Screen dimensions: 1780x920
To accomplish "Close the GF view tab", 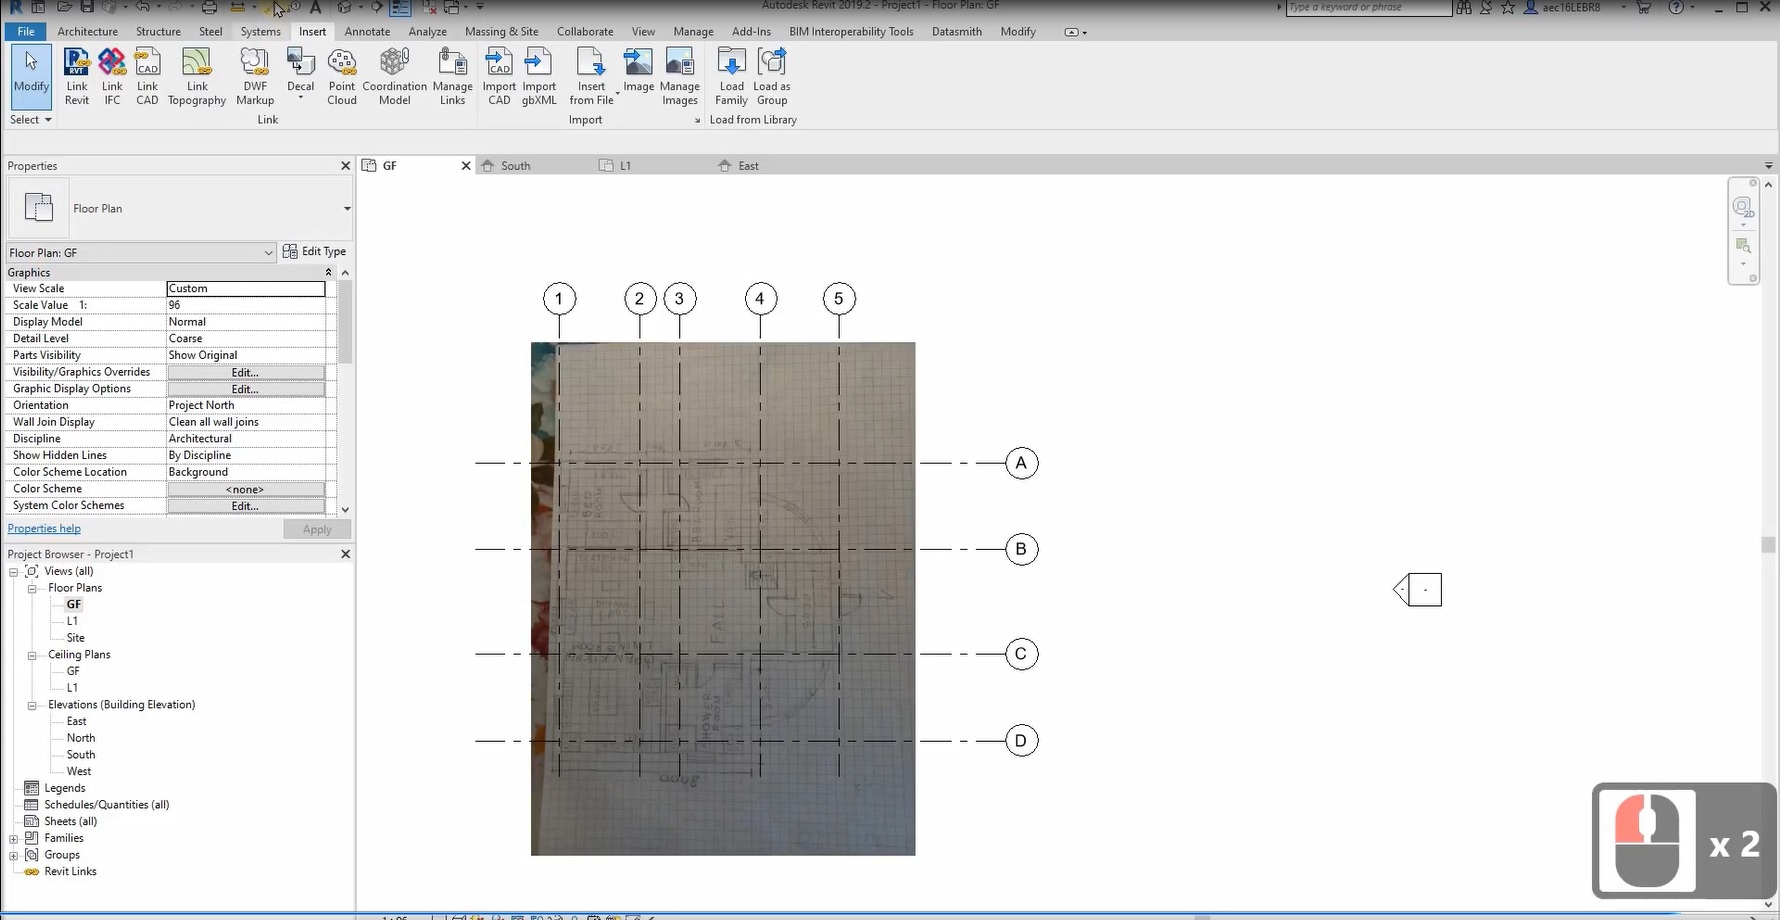I will 466,165.
